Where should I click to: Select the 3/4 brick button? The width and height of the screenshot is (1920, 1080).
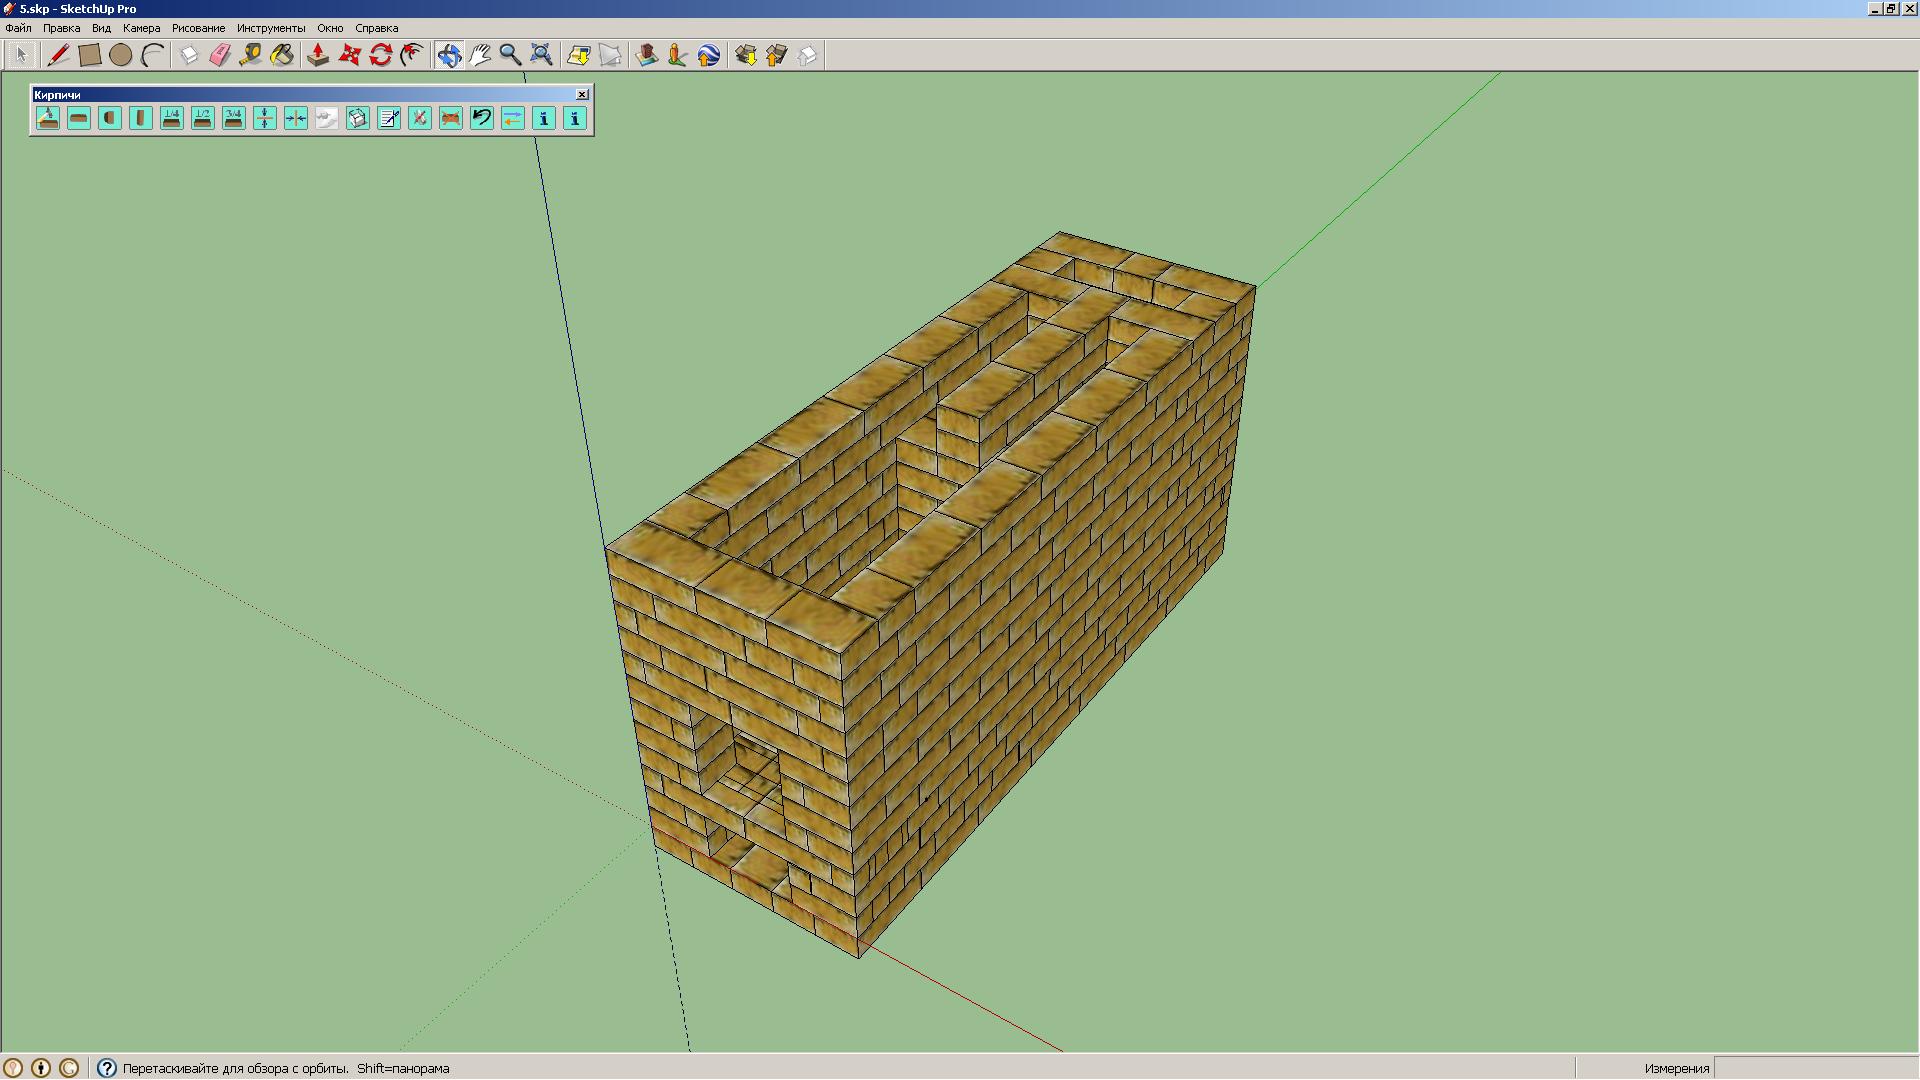click(x=234, y=118)
